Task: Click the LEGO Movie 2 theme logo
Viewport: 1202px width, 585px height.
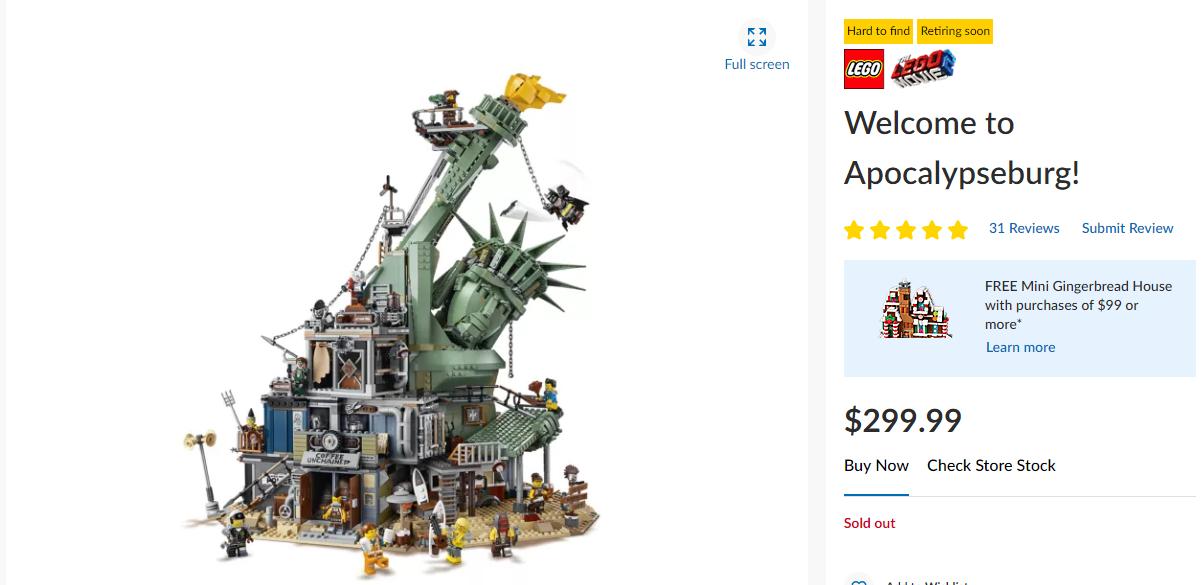Action: [923, 70]
